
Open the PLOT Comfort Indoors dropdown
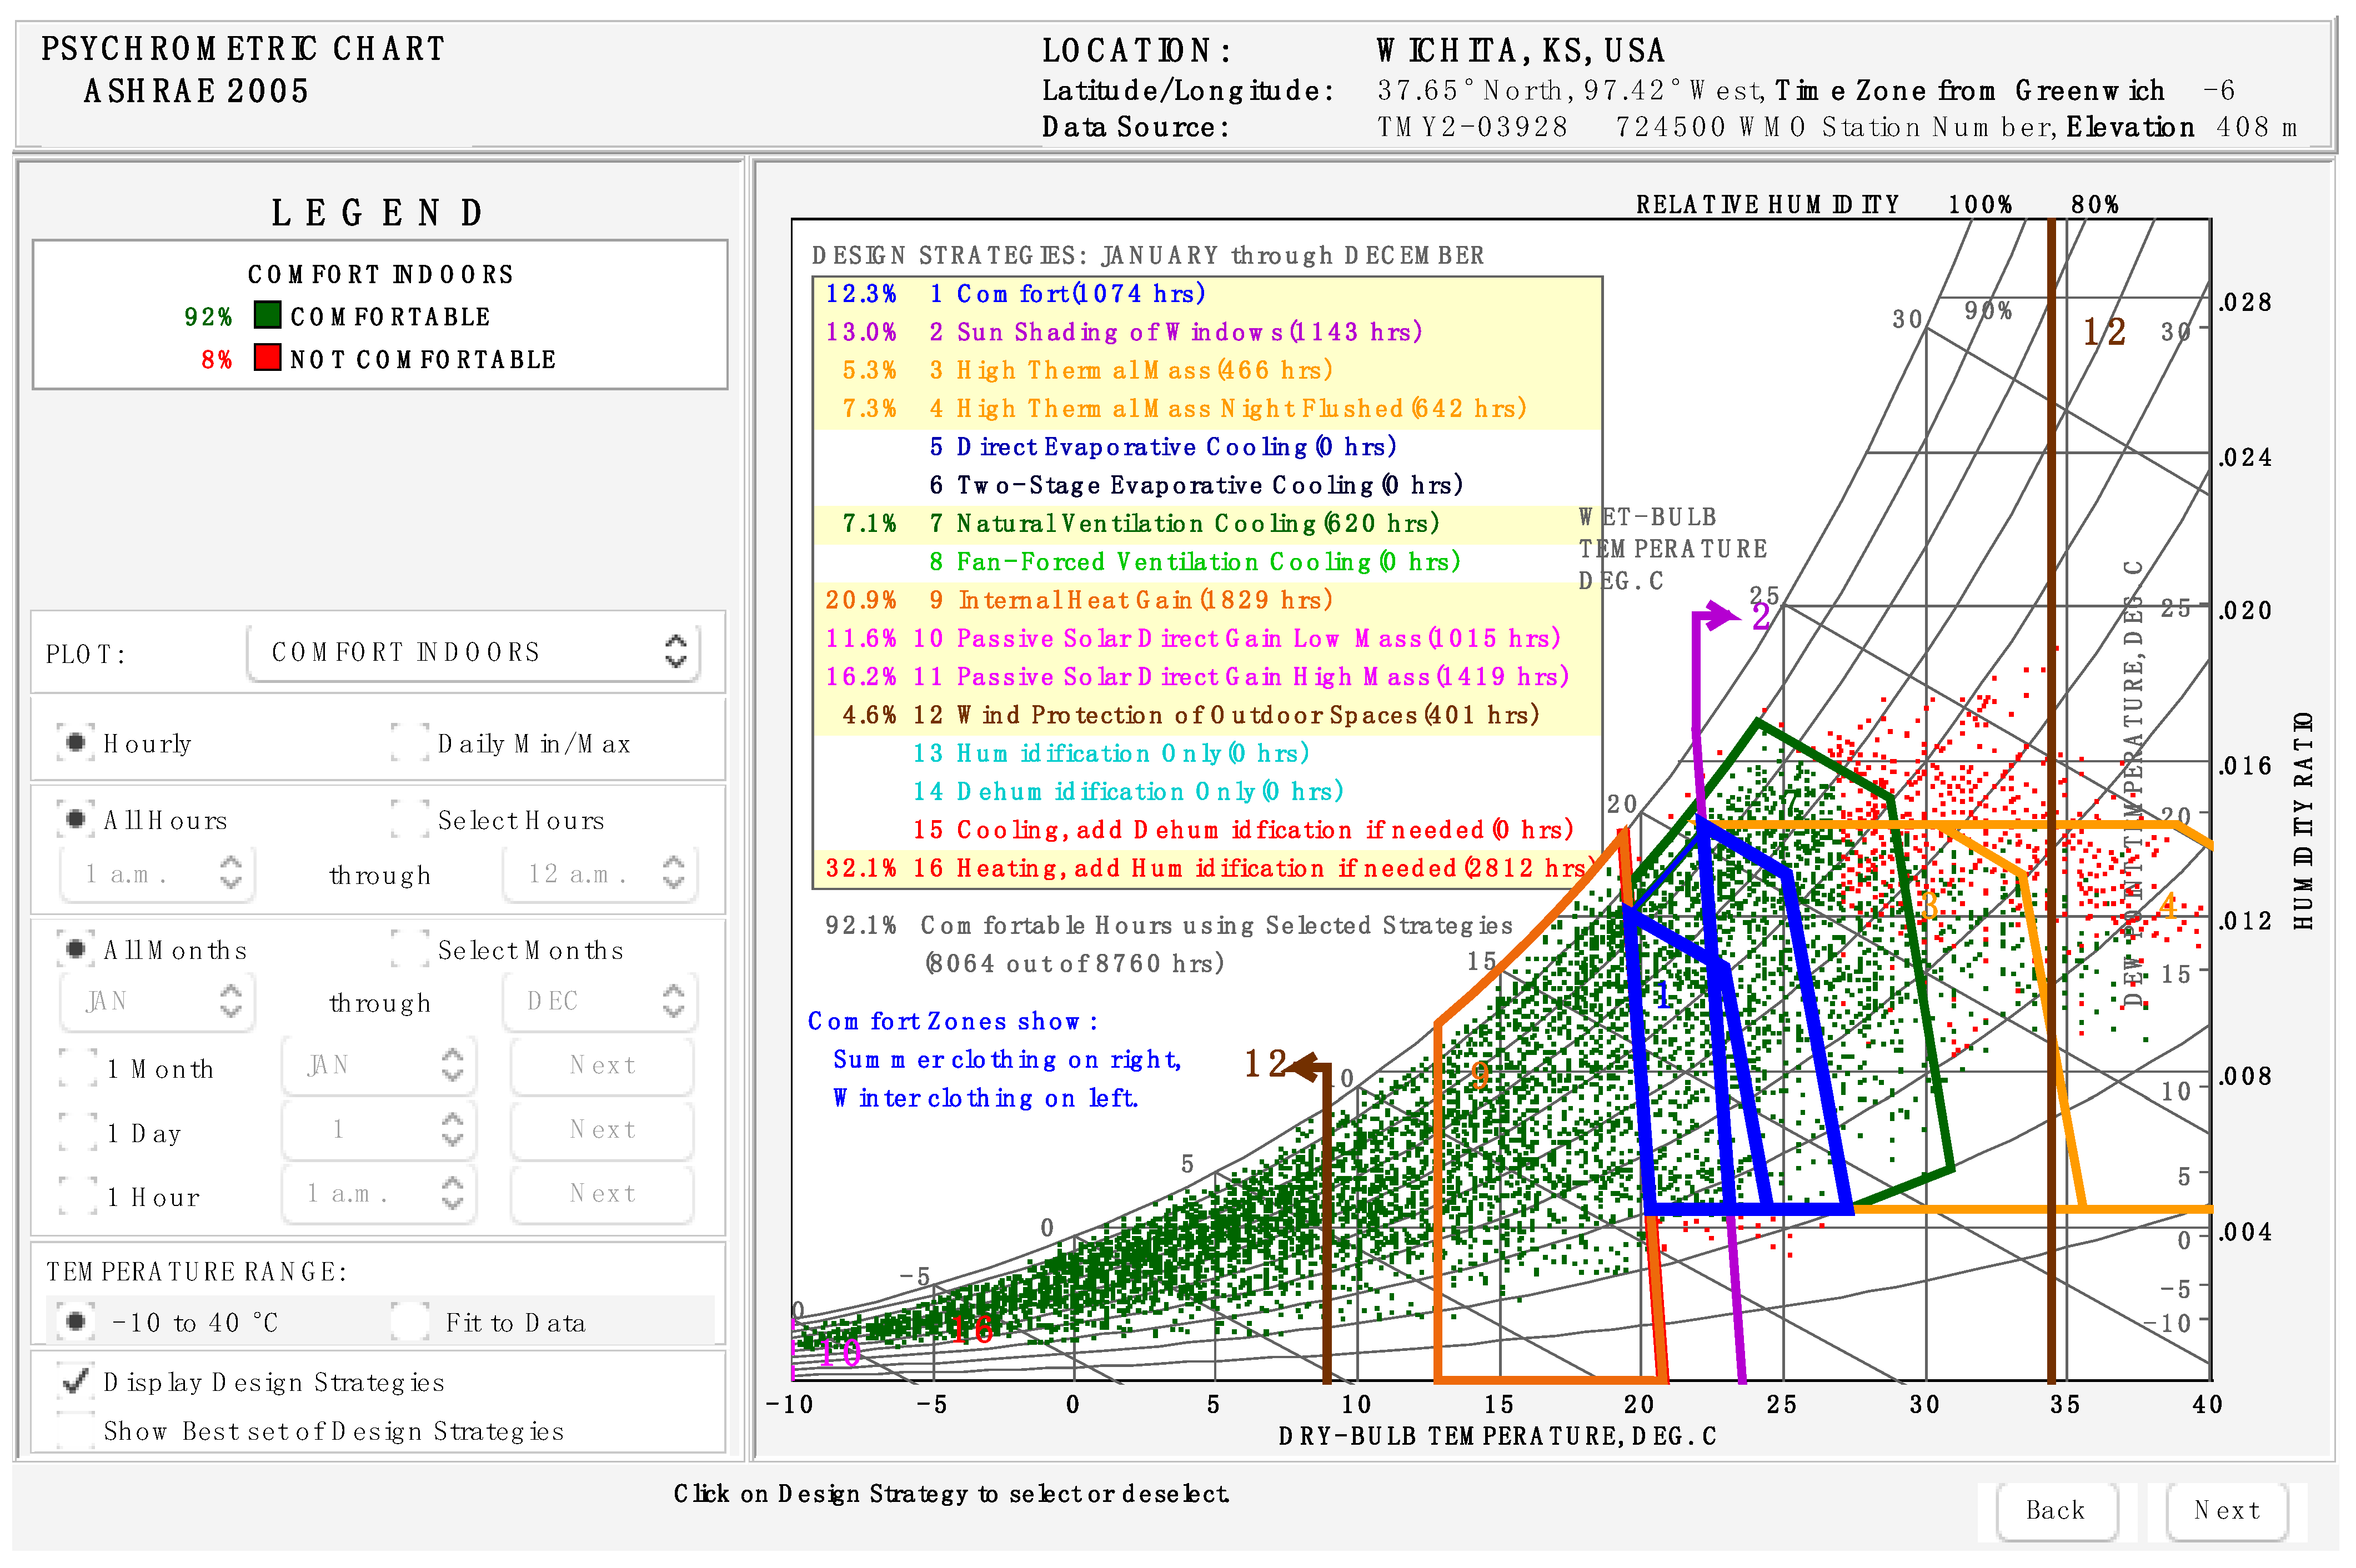pos(474,652)
